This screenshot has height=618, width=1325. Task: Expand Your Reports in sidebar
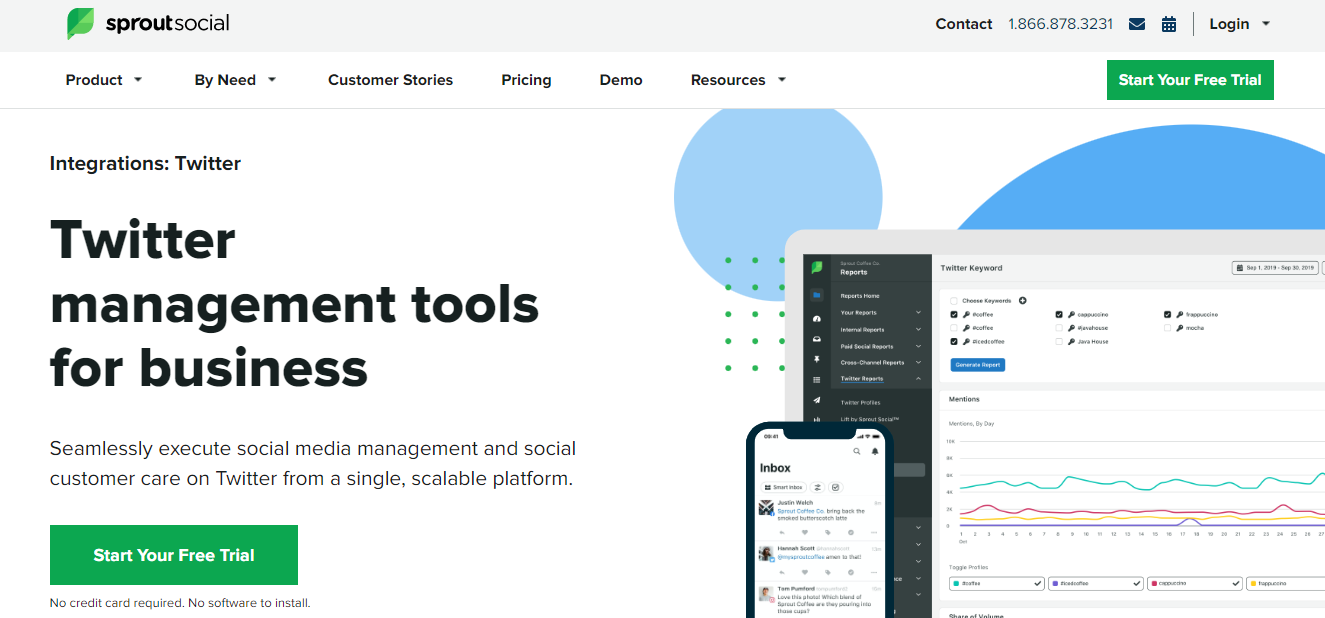tap(881, 313)
